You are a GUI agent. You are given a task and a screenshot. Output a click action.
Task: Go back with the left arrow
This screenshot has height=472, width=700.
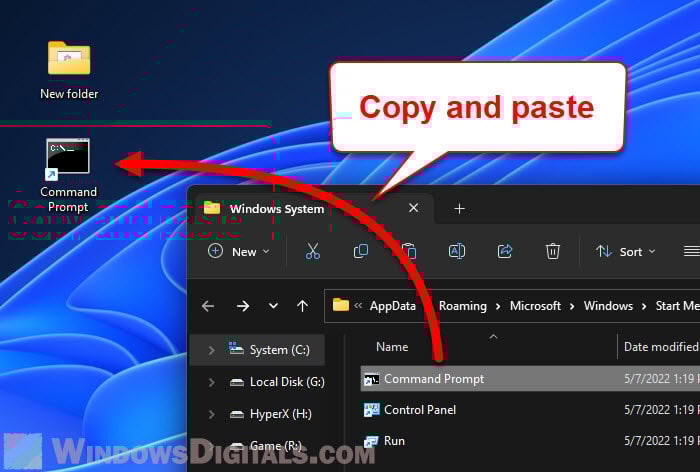coord(208,306)
